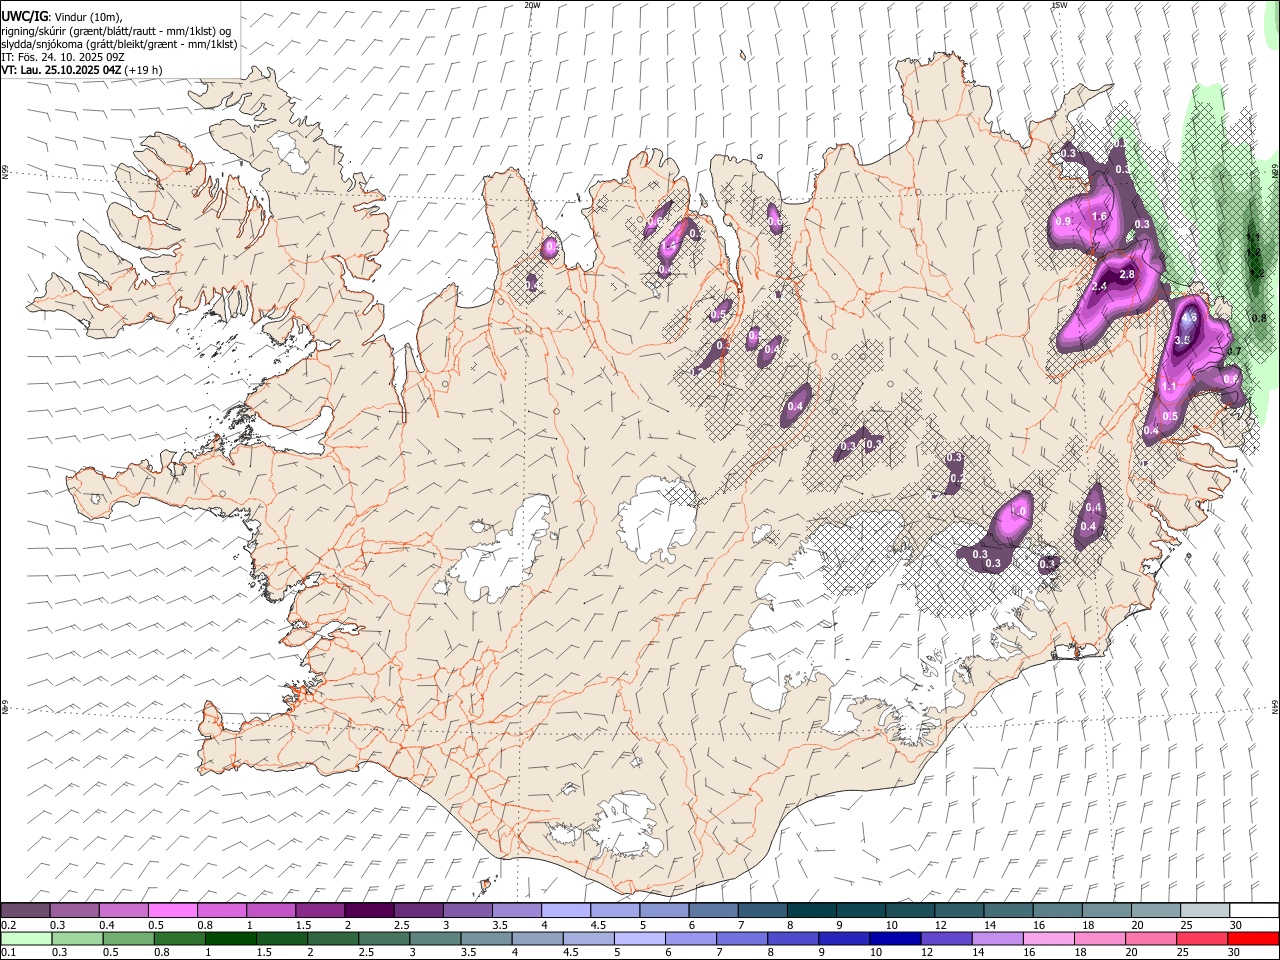This screenshot has height=960, width=1280.
Task: Click the 0.2 label on the snow scale
Action: pos(8,924)
